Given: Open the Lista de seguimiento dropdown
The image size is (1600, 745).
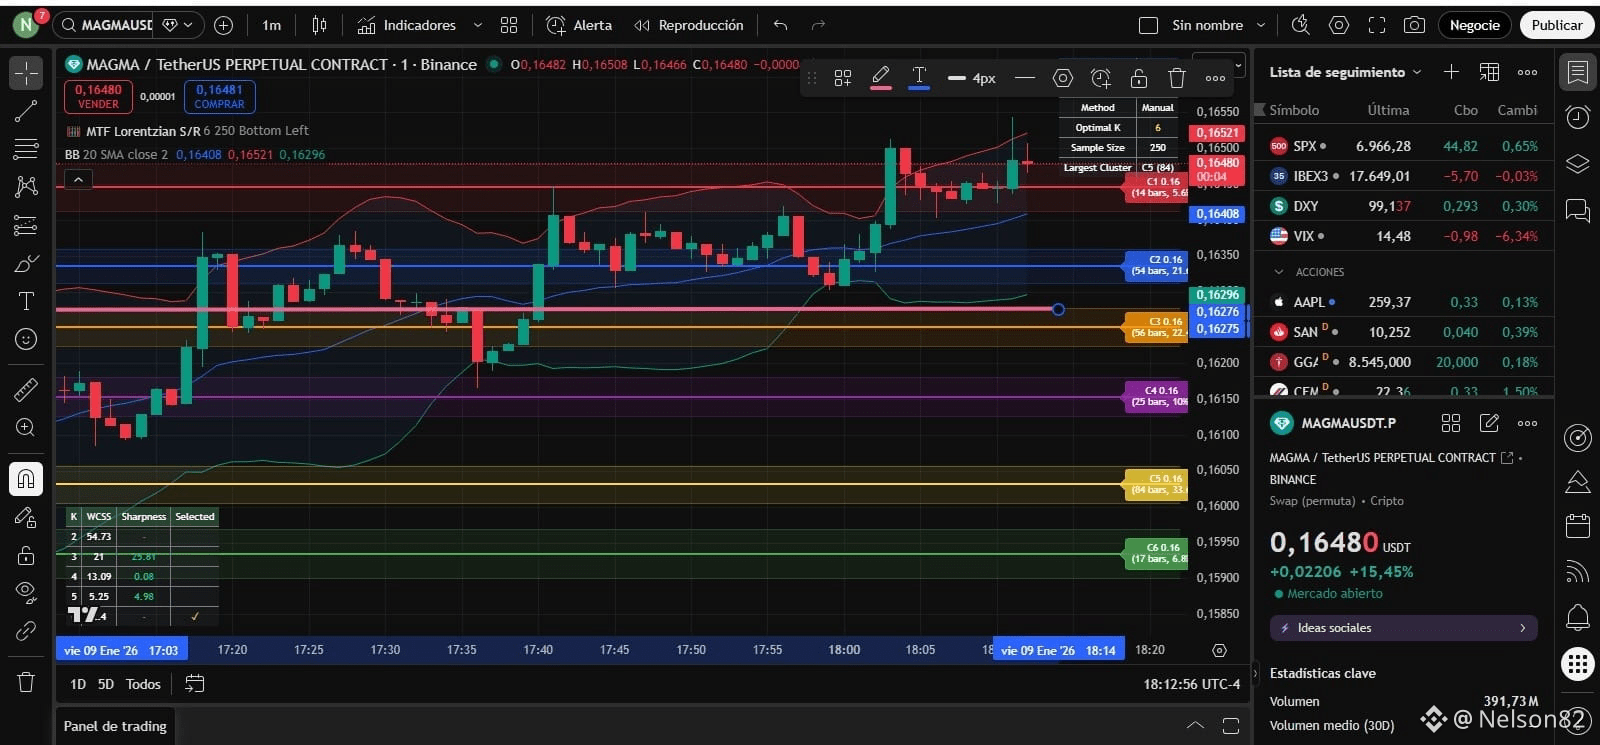Looking at the screenshot, I should pyautogui.click(x=1345, y=72).
